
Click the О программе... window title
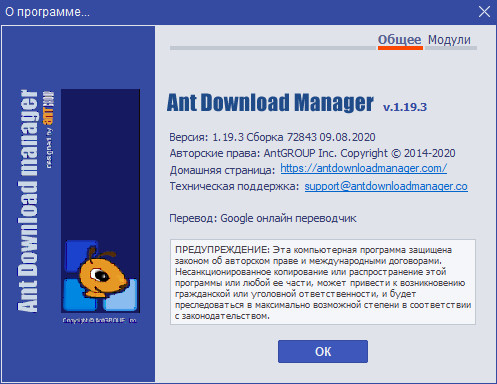47,12
